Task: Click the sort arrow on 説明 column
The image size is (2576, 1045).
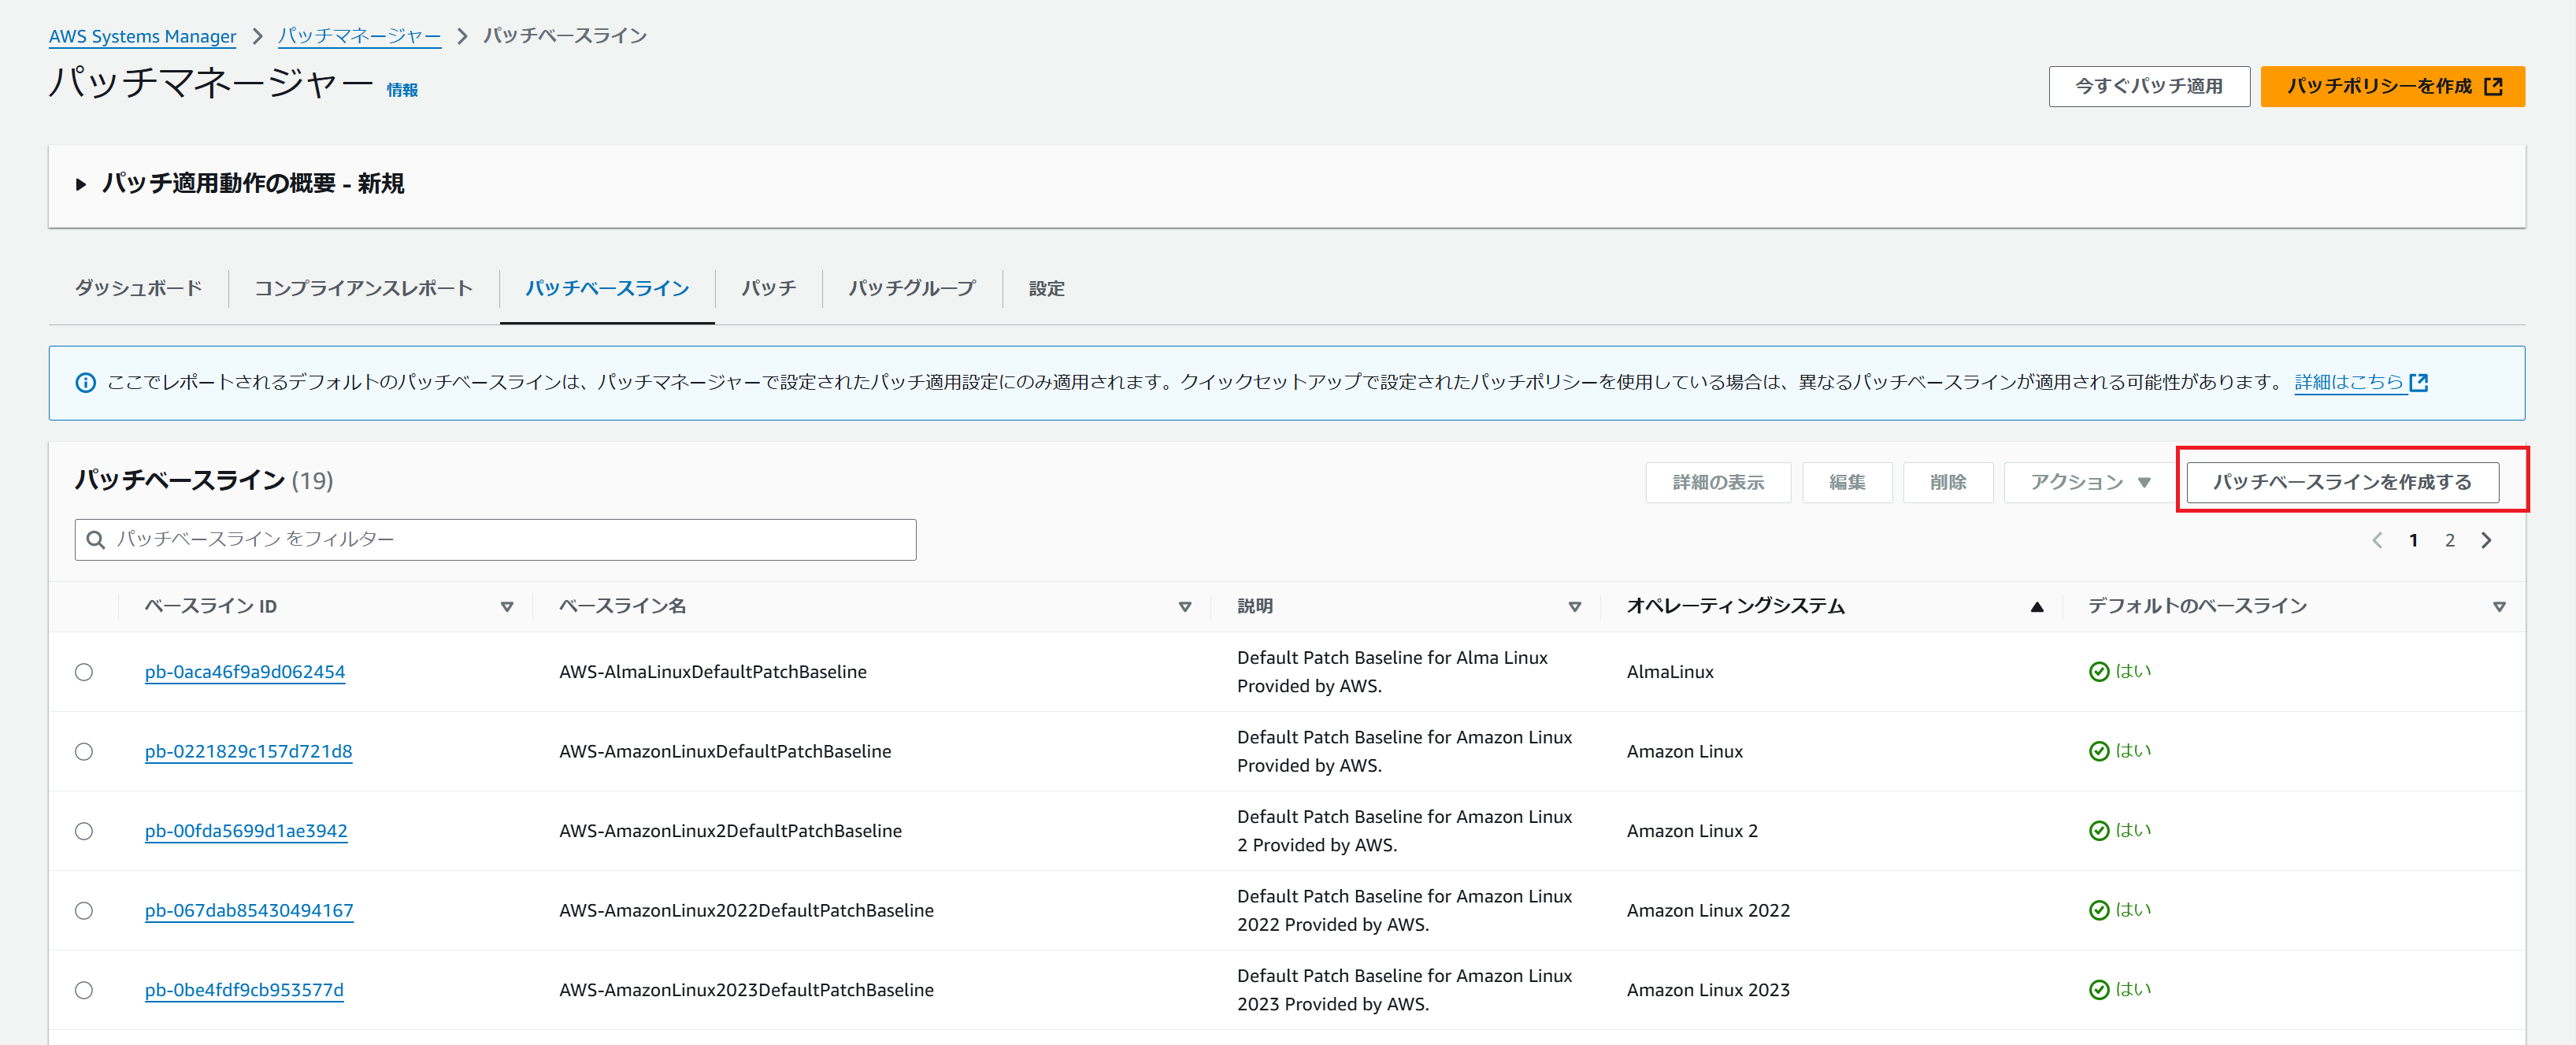Action: click(1574, 607)
